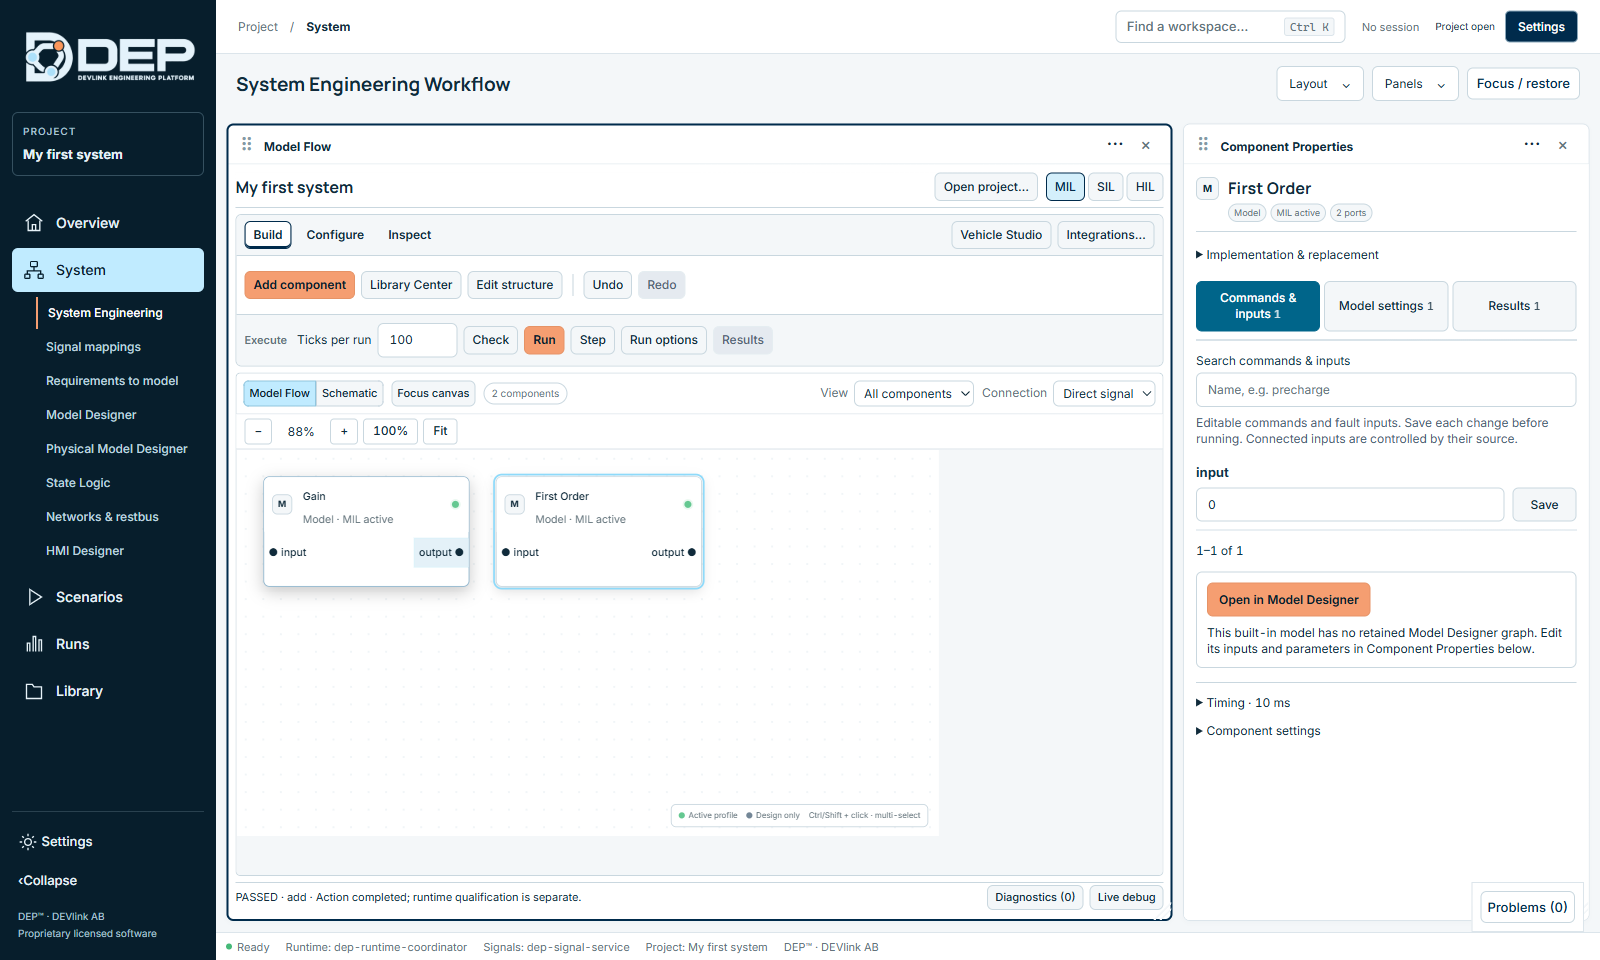
Task: Expand the Component settings section
Action: click(x=1258, y=731)
